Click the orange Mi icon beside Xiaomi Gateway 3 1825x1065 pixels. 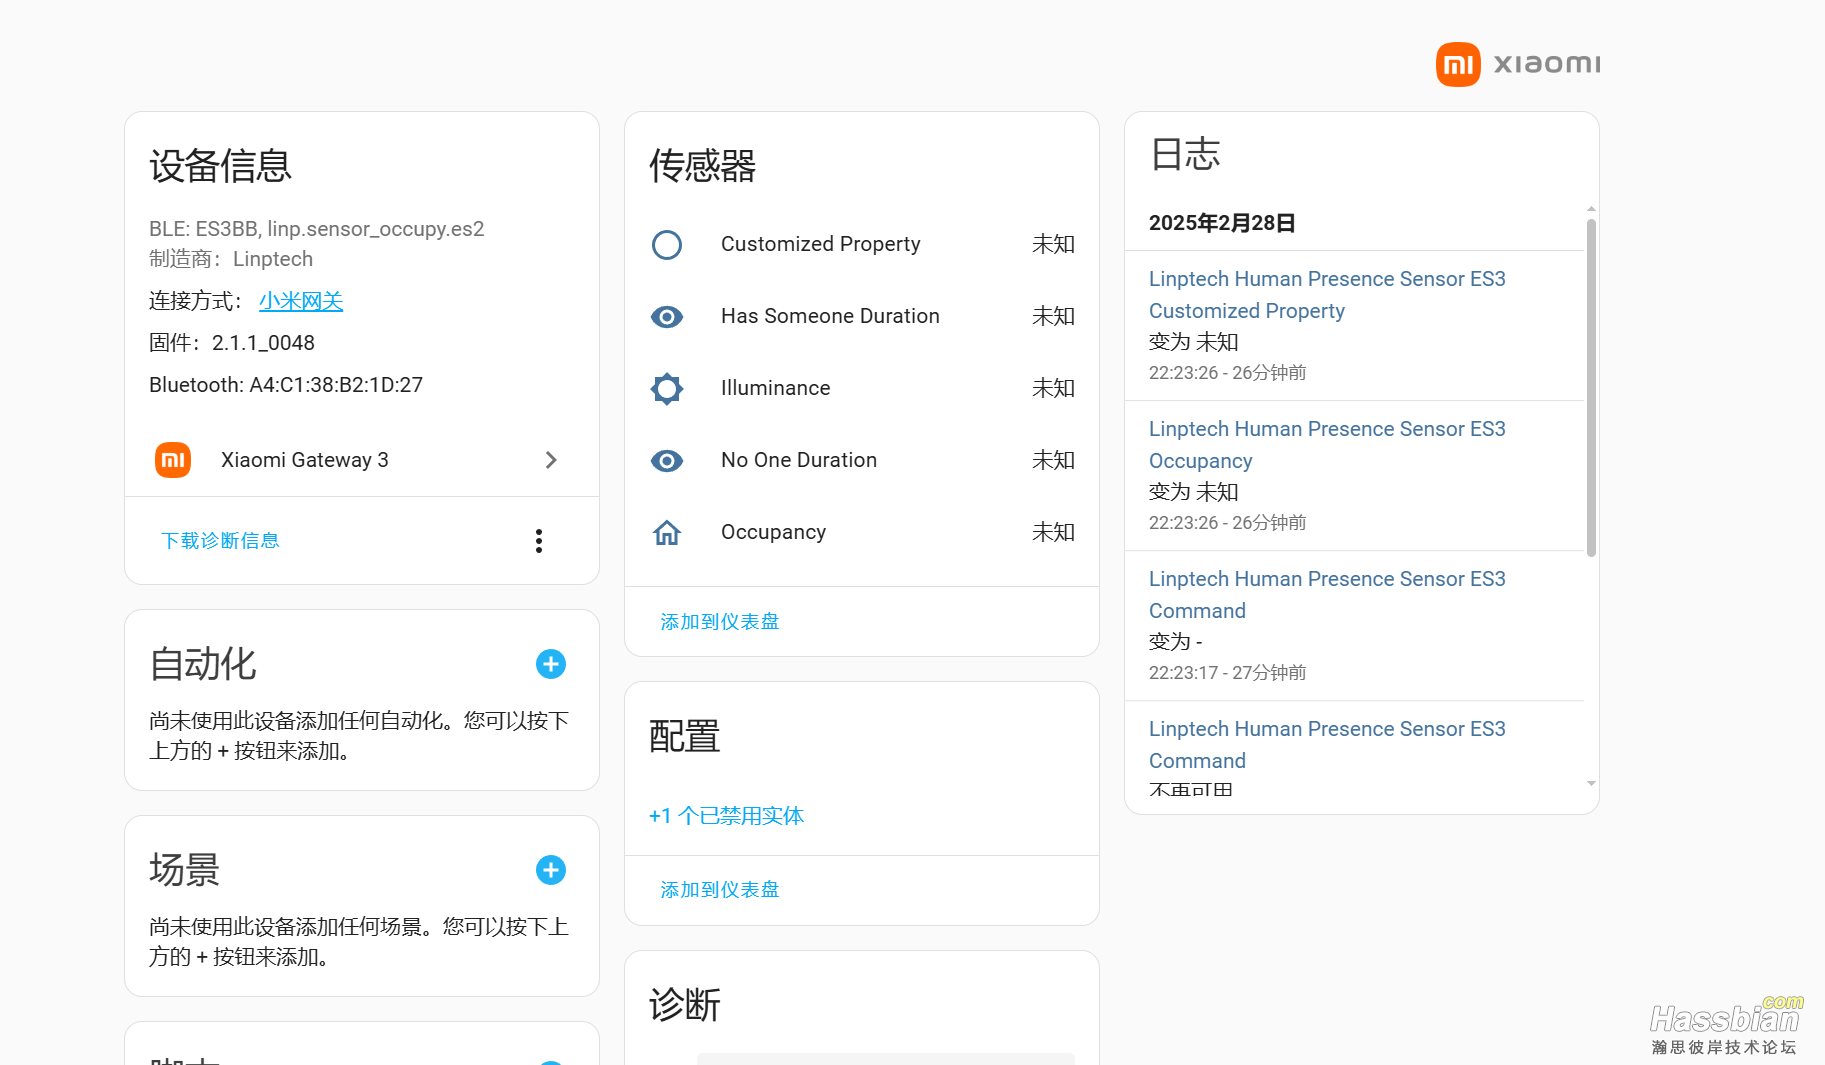(x=173, y=460)
